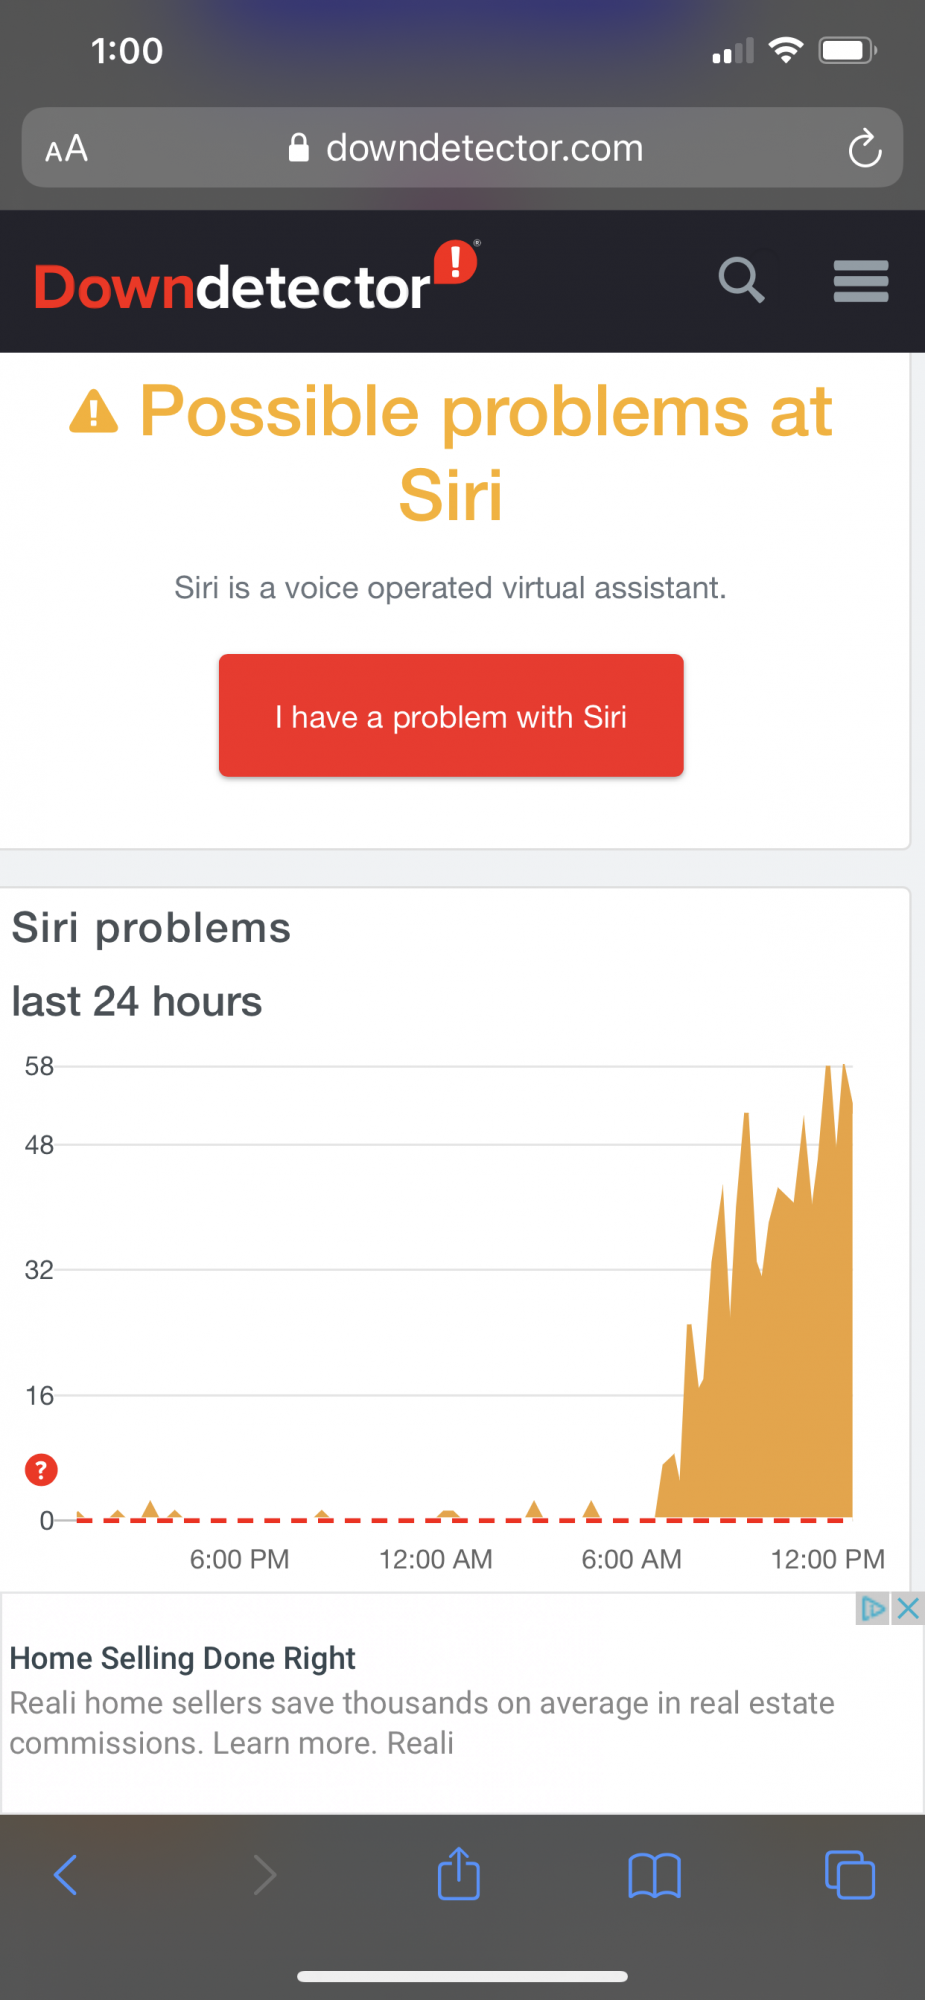Tap the iOS home indicator bar
This screenshot has width=925, height=2000.
click(x=462, y=1976)
